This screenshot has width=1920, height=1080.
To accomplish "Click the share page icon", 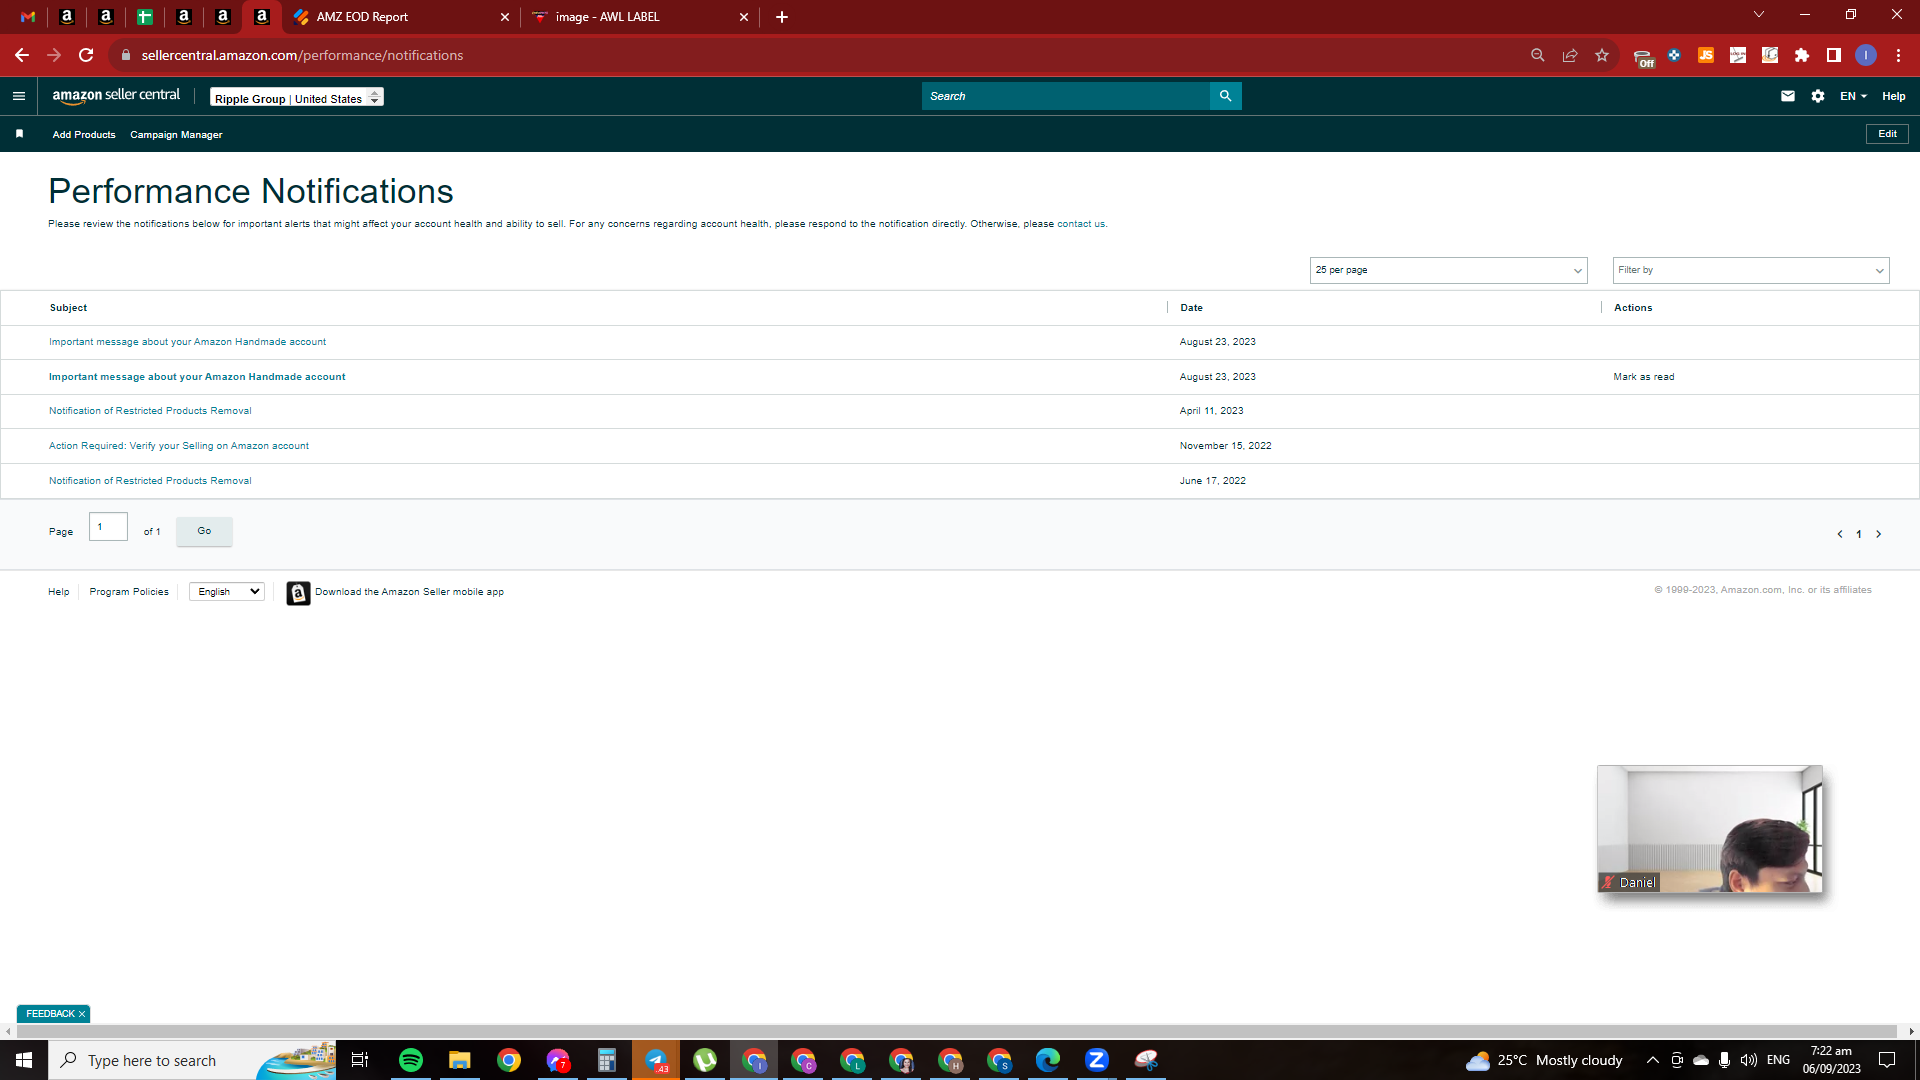I will pyautogui.click(x=1570, y=55).
